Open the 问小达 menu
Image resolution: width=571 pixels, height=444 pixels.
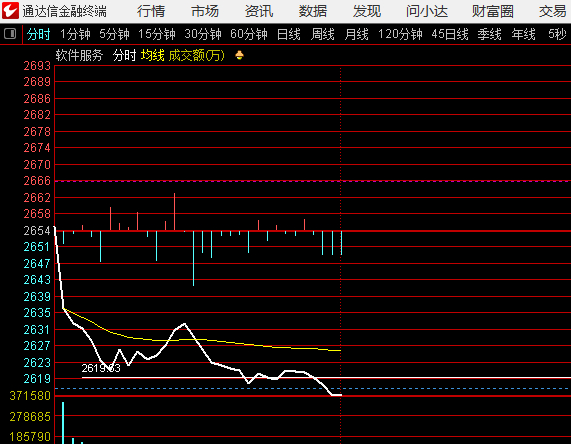[x=427, y=11]
